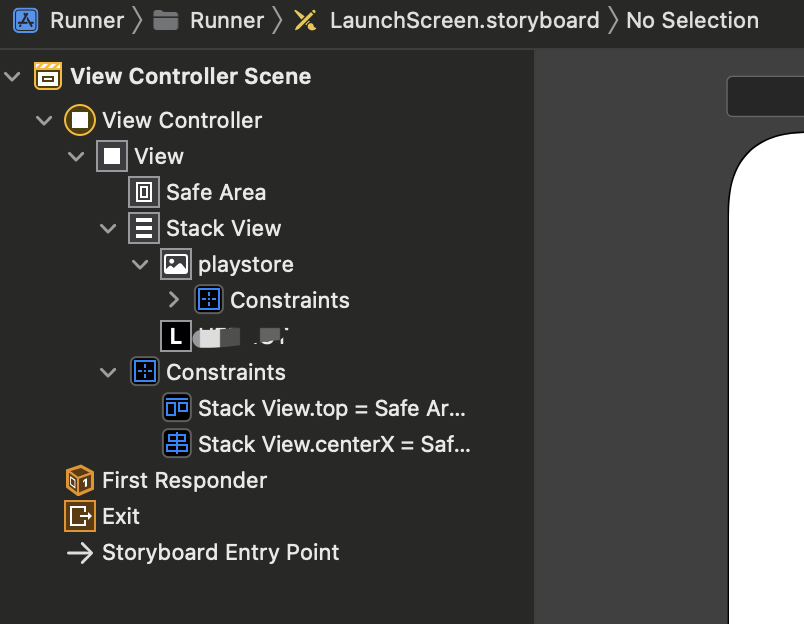Select the Stack View icon
Screen dimensions: 804x624
pyautogui.click(x=144, y=228)
